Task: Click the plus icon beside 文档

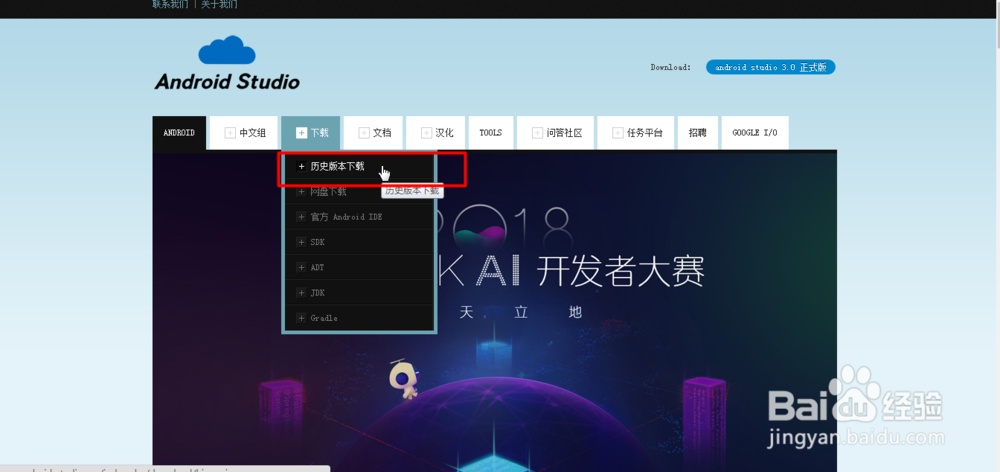Action: pos(364,133)
